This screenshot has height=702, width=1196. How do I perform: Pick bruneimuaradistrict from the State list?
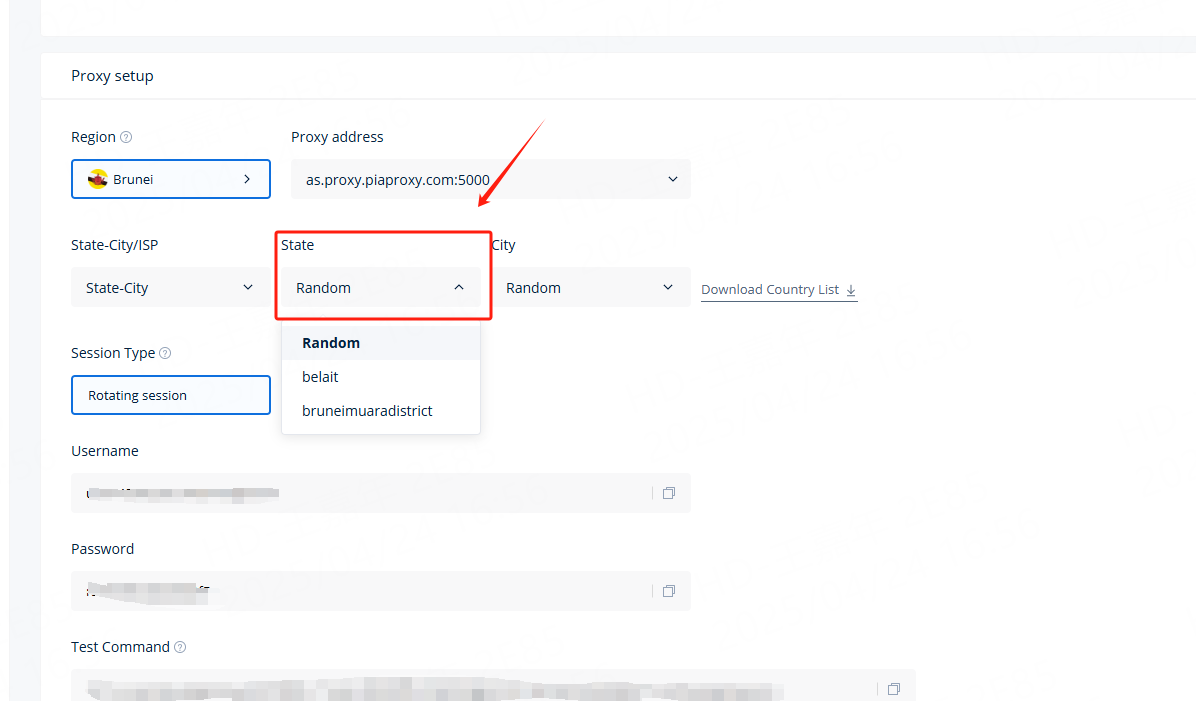[x=367, y=411]
